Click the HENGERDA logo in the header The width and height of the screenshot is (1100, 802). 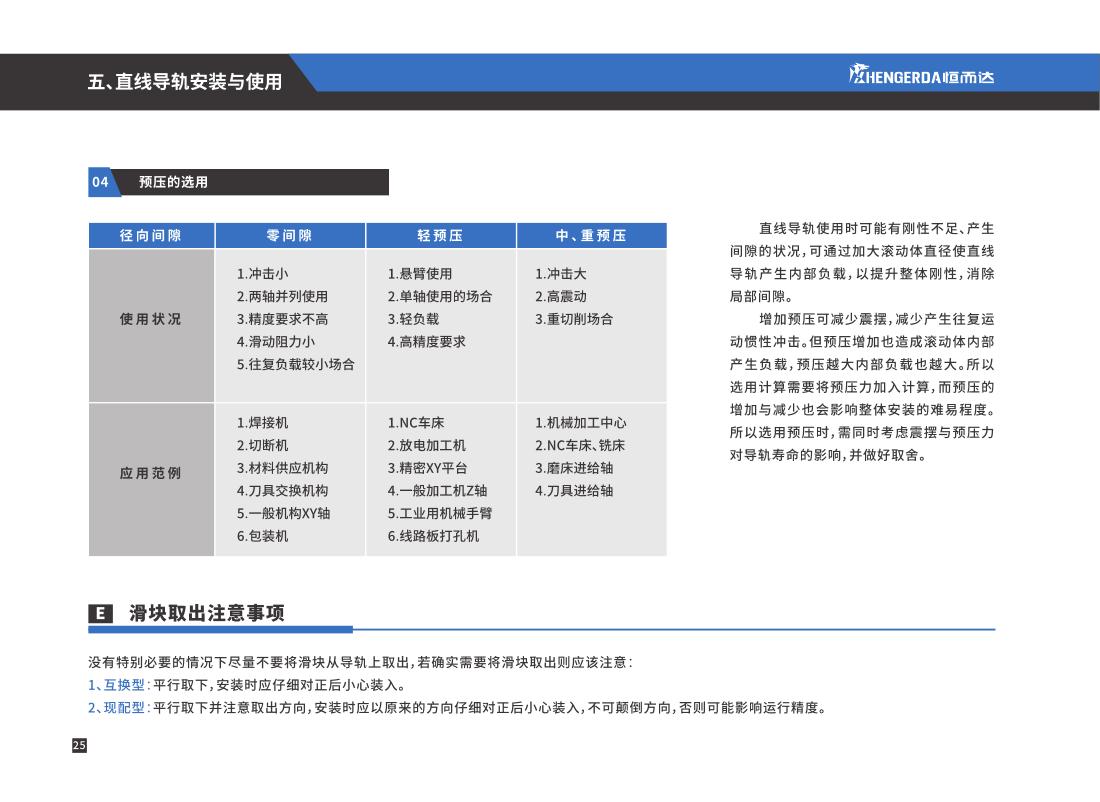[x=921, y=76]
